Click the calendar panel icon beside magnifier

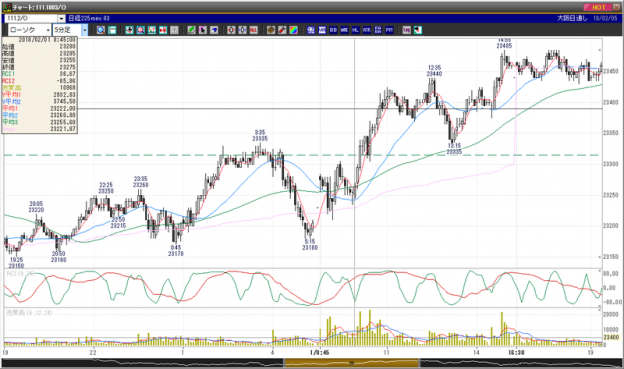pos(112,30)
